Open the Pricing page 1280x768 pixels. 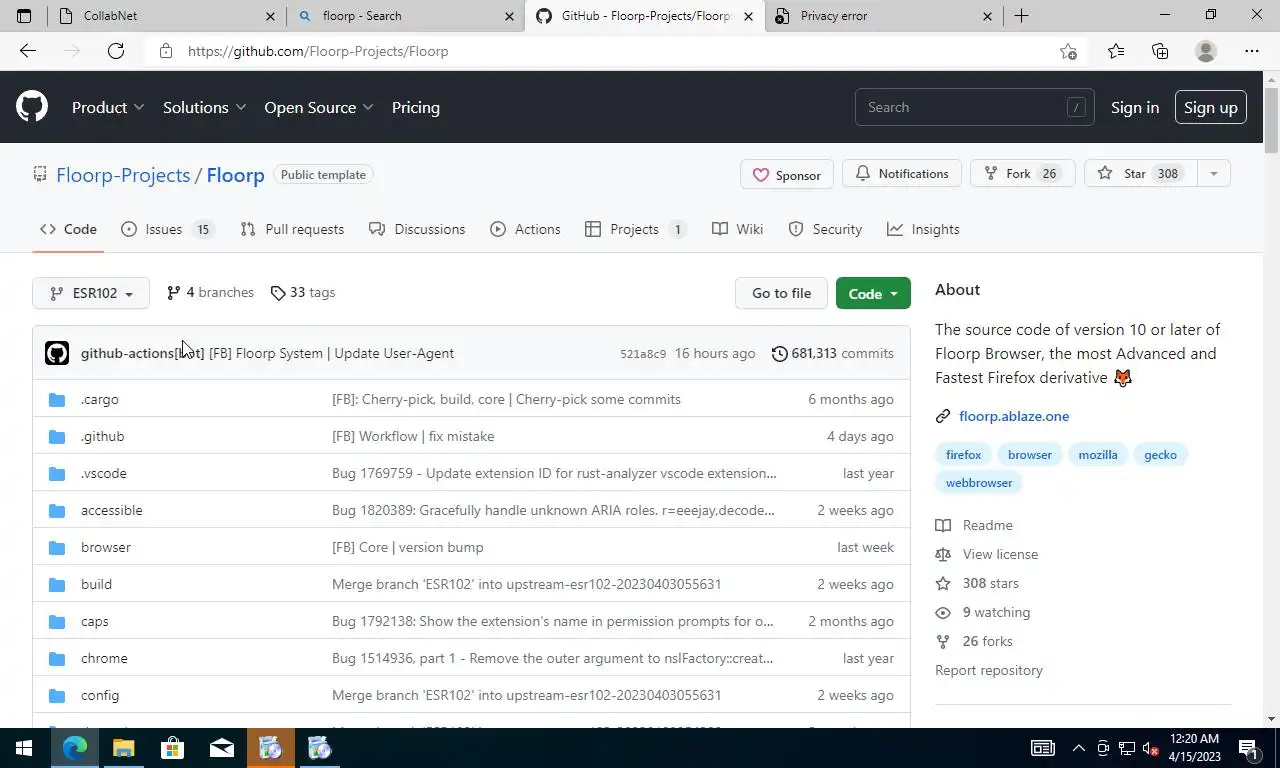pyautogui.click(x=416, y=107)
